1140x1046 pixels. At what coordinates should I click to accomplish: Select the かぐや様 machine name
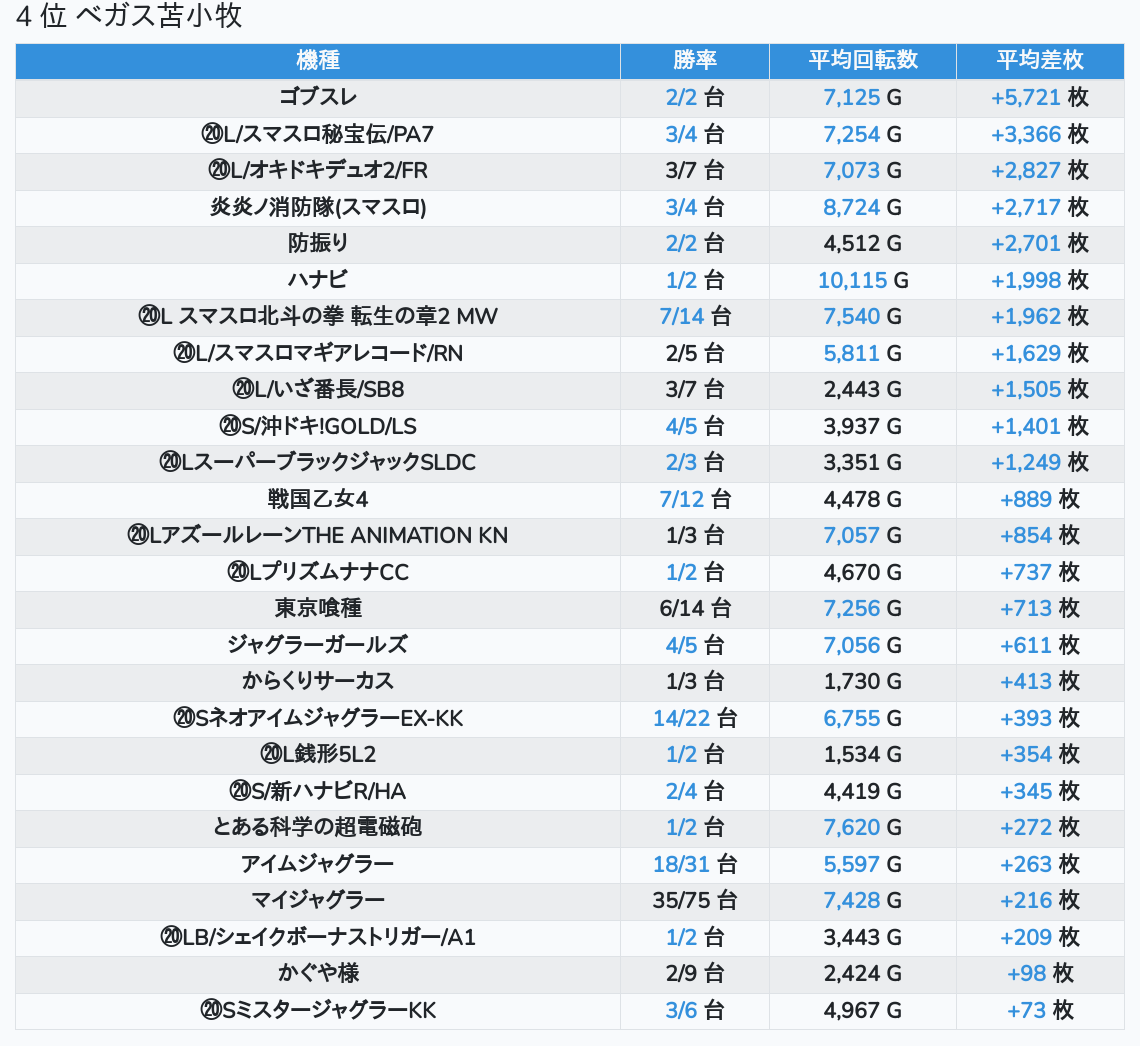(318, 974)
